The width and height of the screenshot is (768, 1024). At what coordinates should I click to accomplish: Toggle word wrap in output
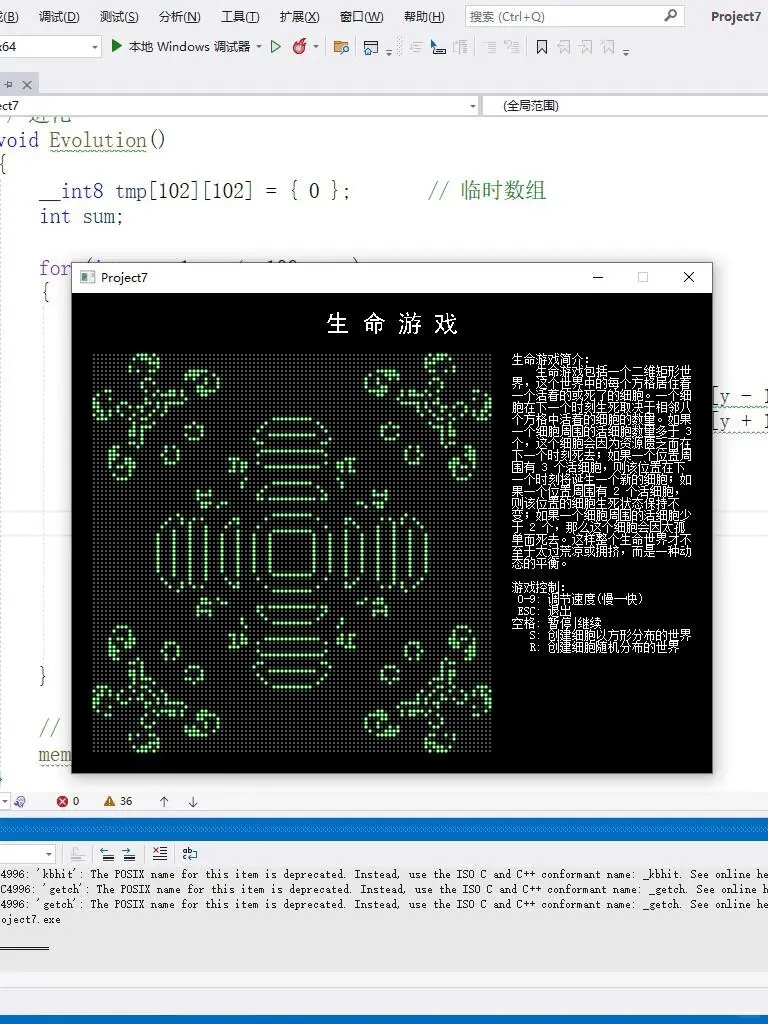coord(189,854)
